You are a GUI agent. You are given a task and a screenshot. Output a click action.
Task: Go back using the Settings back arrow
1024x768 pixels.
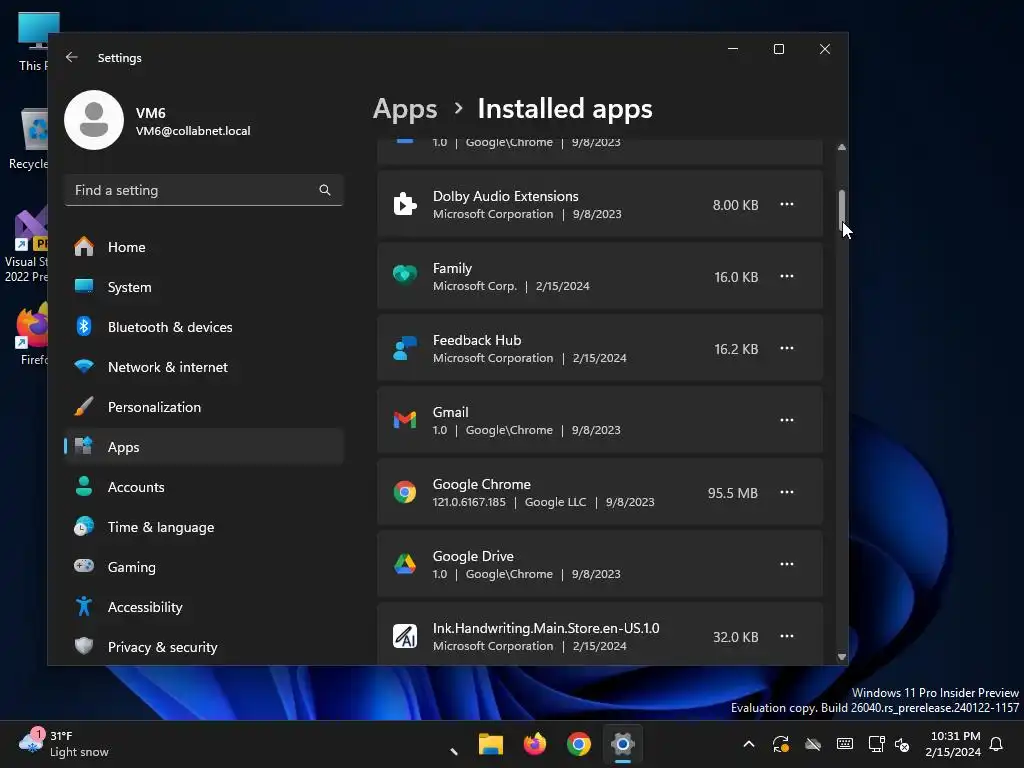(x=72, y=57)
